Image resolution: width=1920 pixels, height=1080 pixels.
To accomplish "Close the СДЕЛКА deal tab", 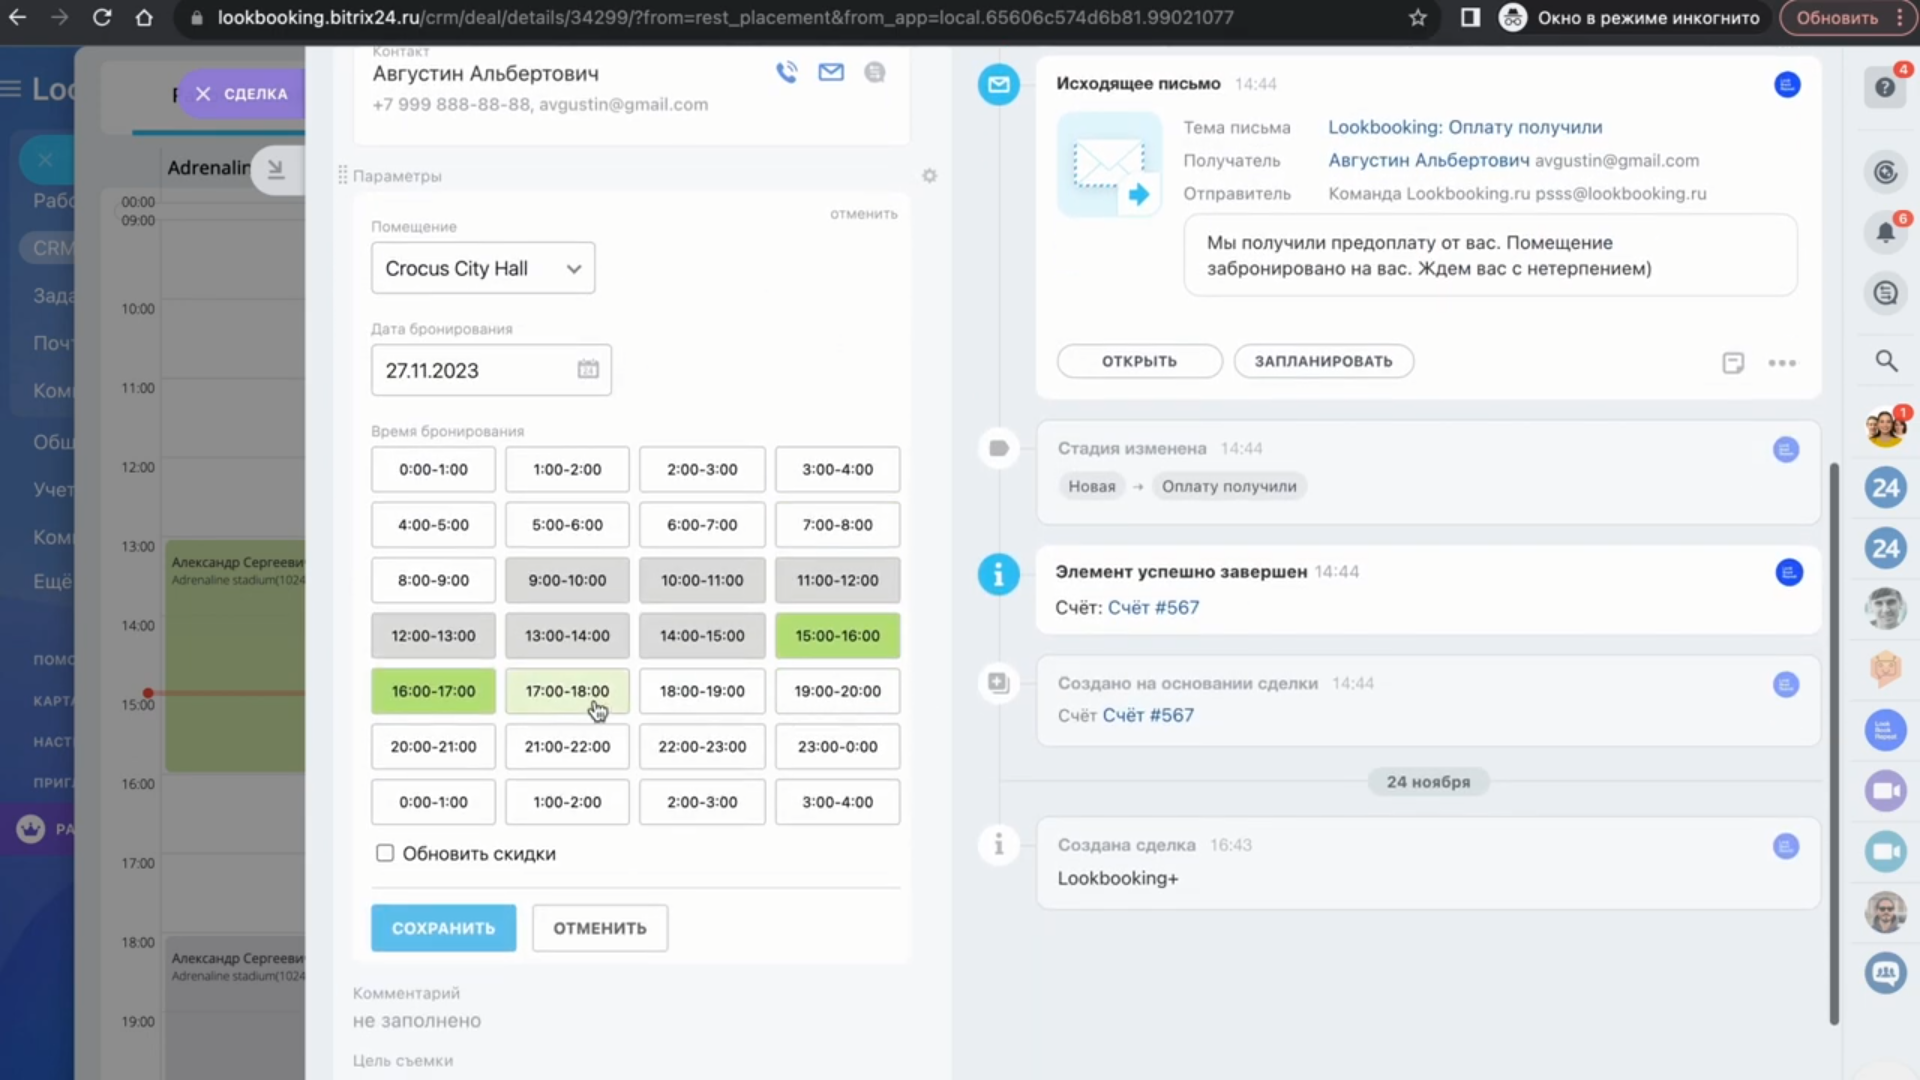I will (x=203, y=93).
